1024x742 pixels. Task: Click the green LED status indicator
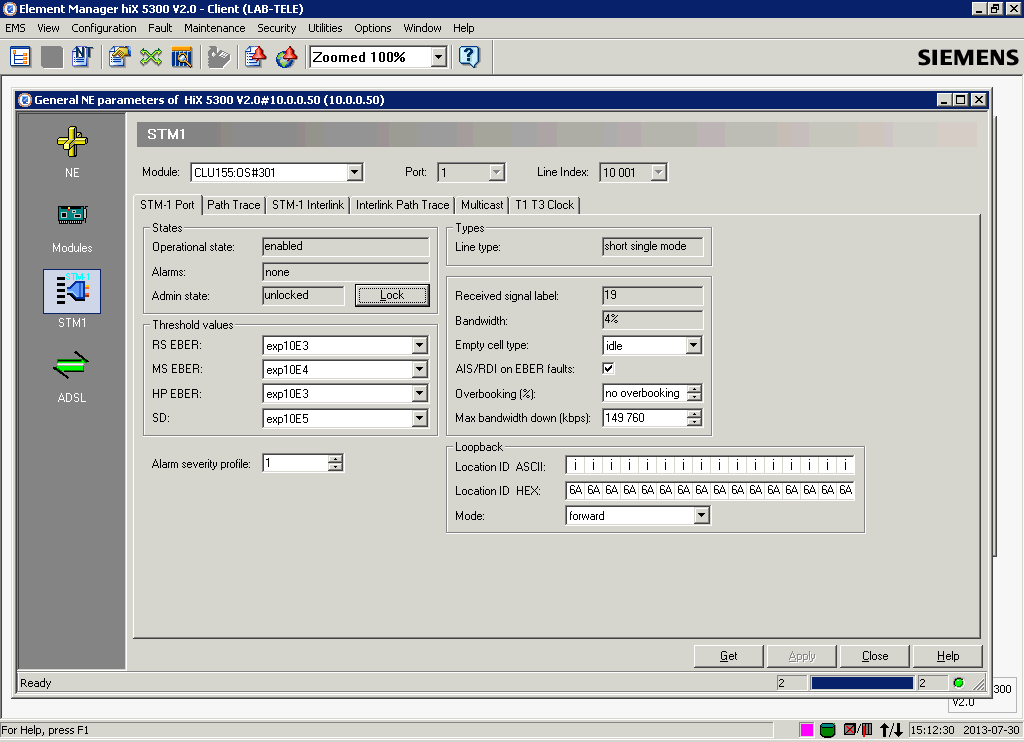959,683
